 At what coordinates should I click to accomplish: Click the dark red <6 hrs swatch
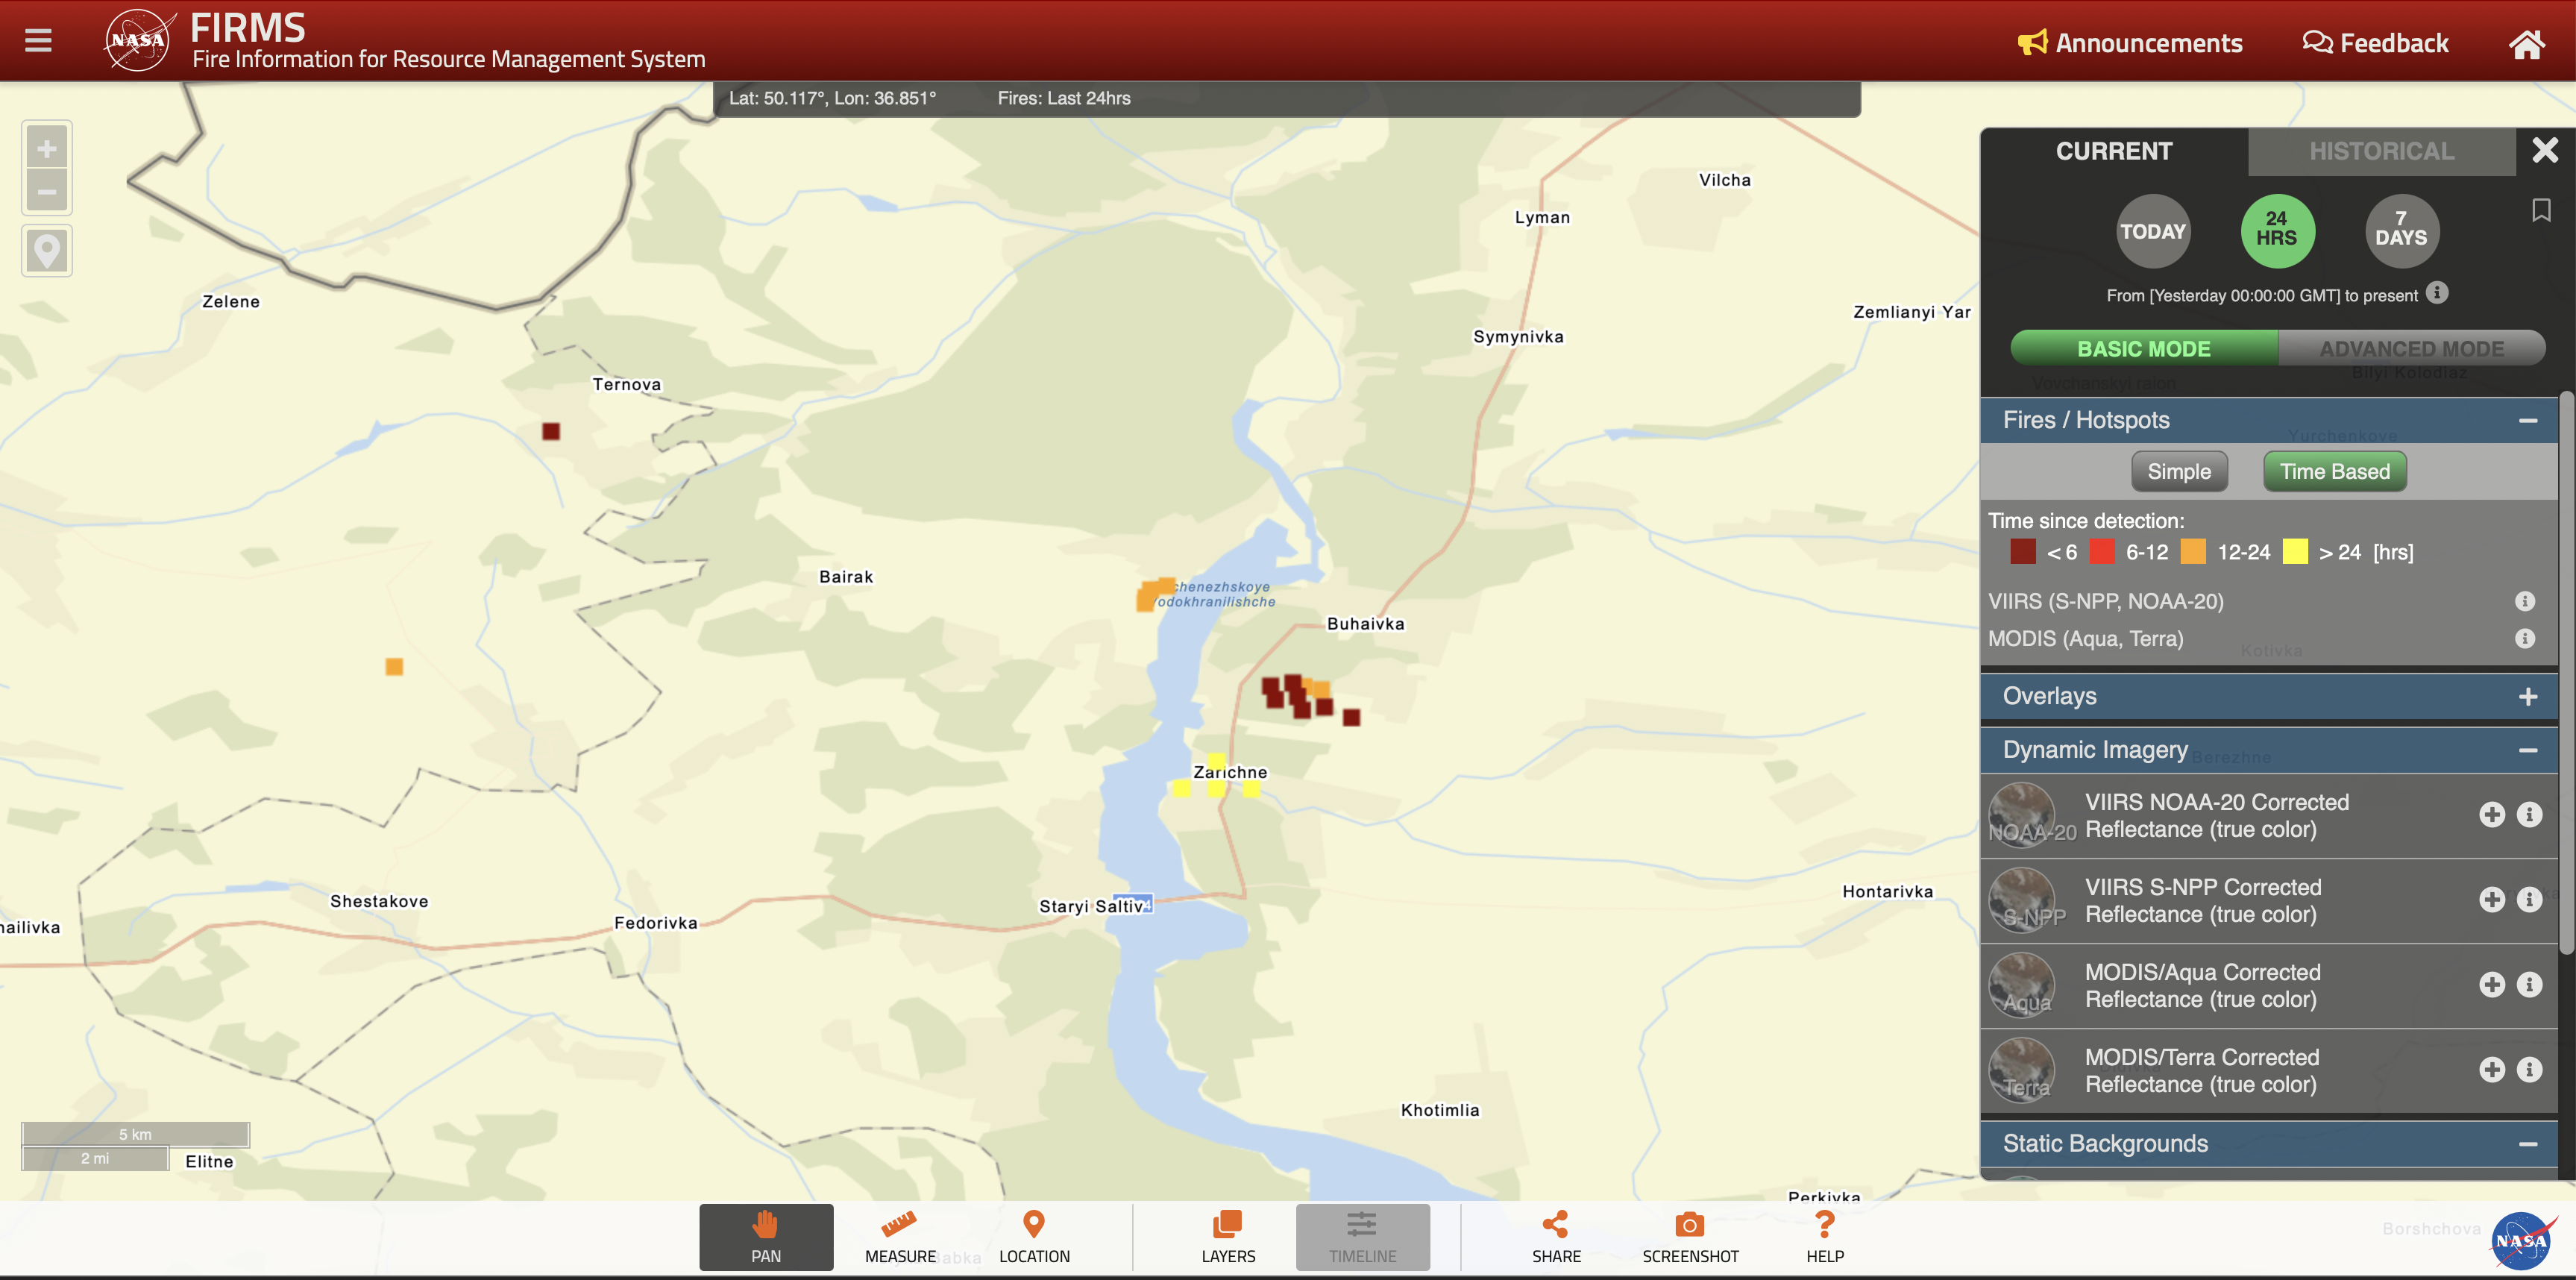point(2022,552)
